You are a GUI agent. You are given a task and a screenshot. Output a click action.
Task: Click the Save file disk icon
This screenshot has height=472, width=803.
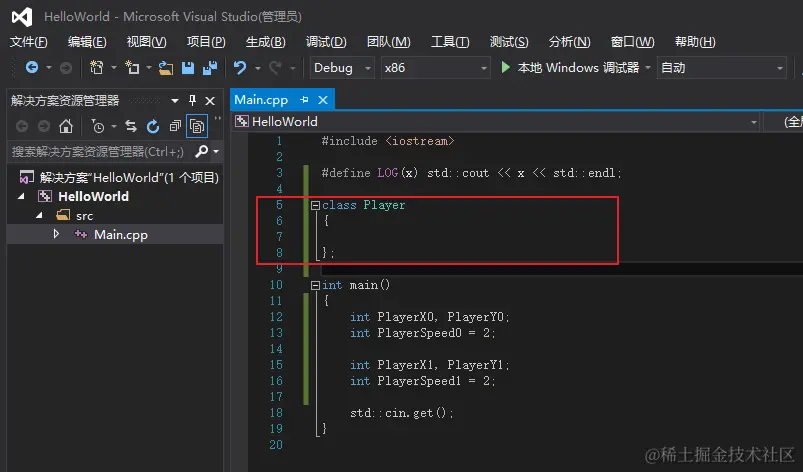188,68
